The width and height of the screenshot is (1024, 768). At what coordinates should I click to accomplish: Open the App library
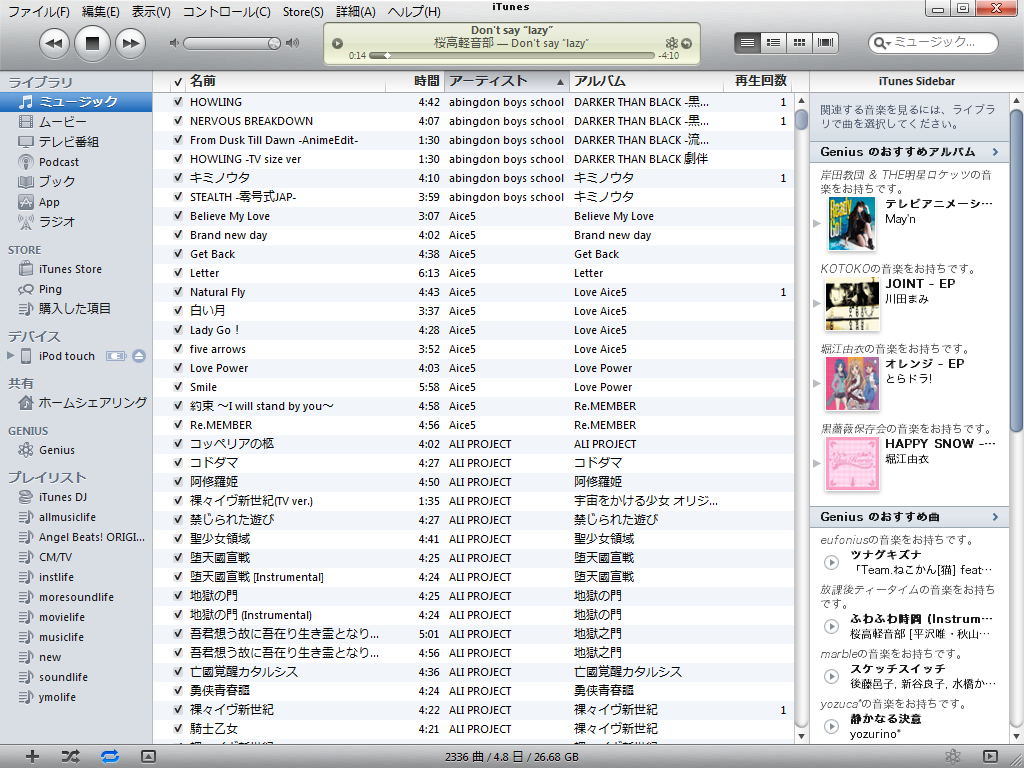coord(76,202)
